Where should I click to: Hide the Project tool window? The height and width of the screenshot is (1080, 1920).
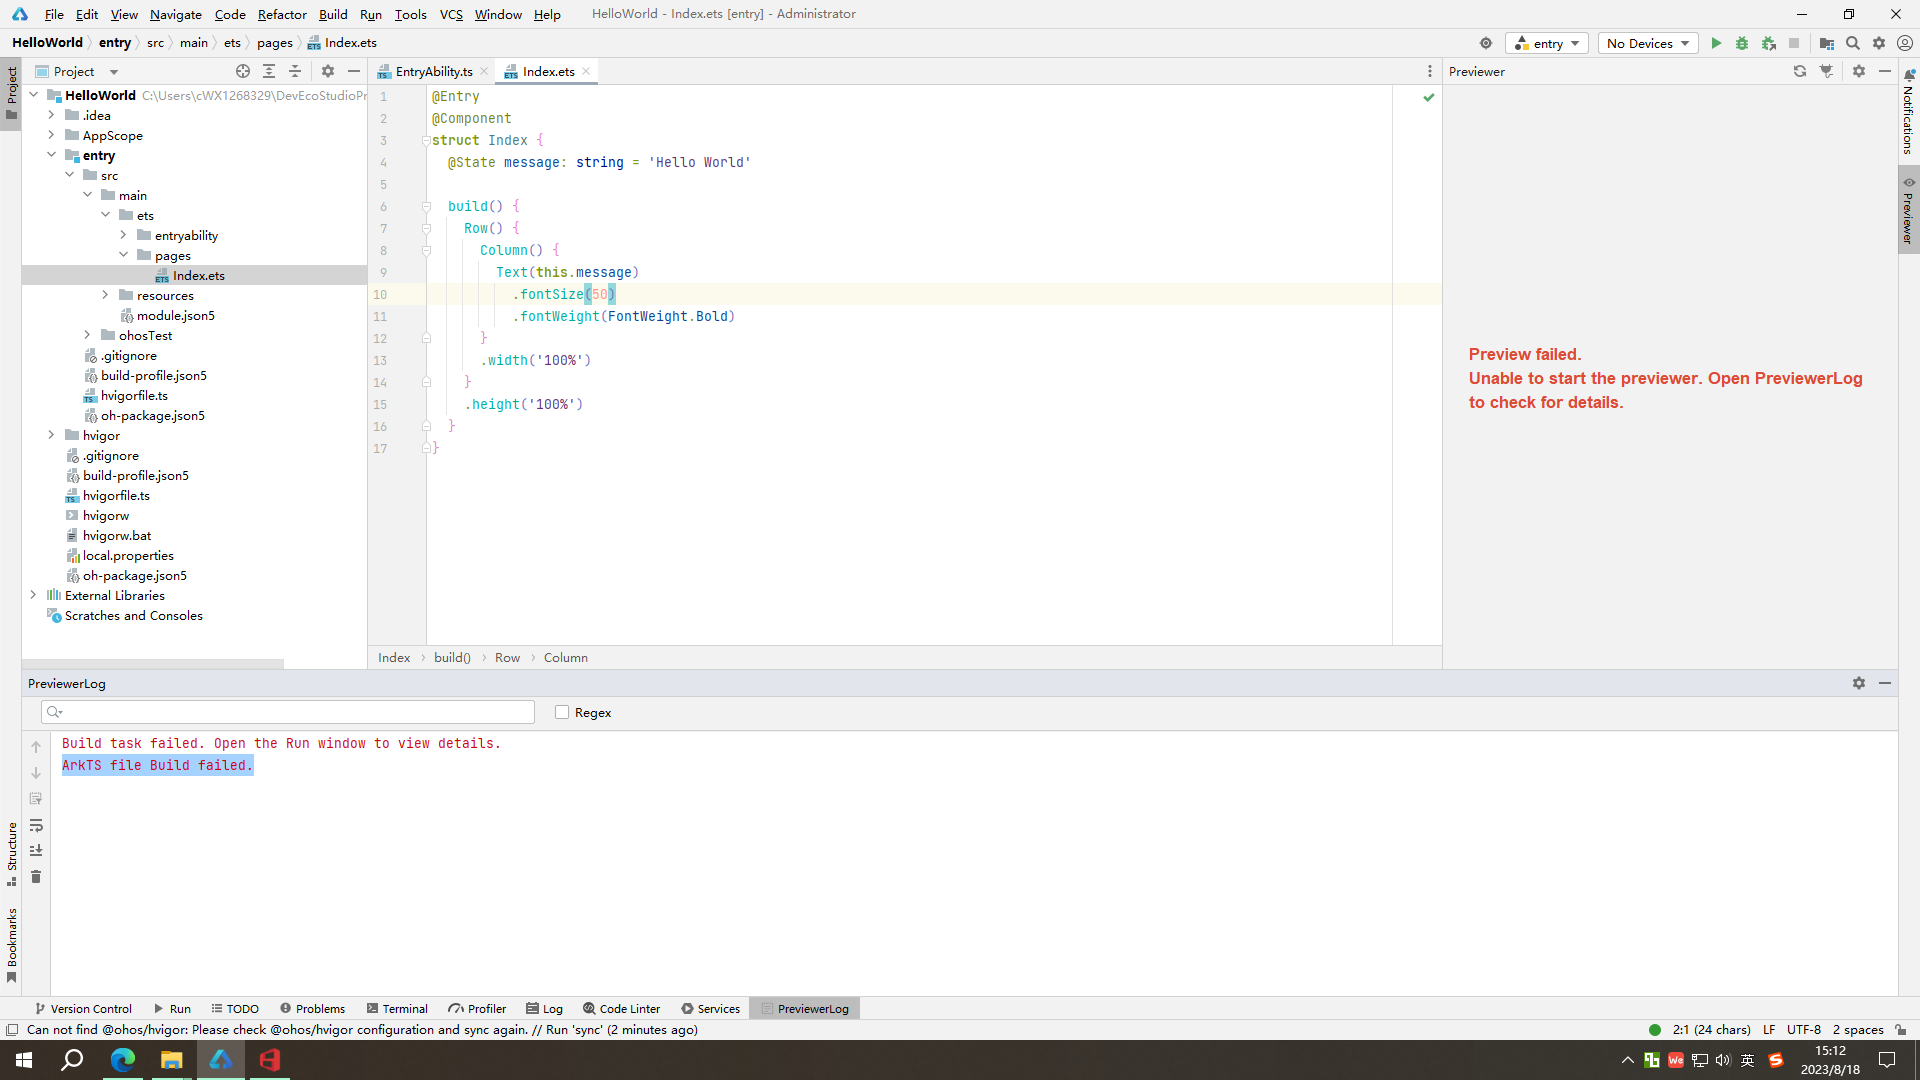(354, 71)
